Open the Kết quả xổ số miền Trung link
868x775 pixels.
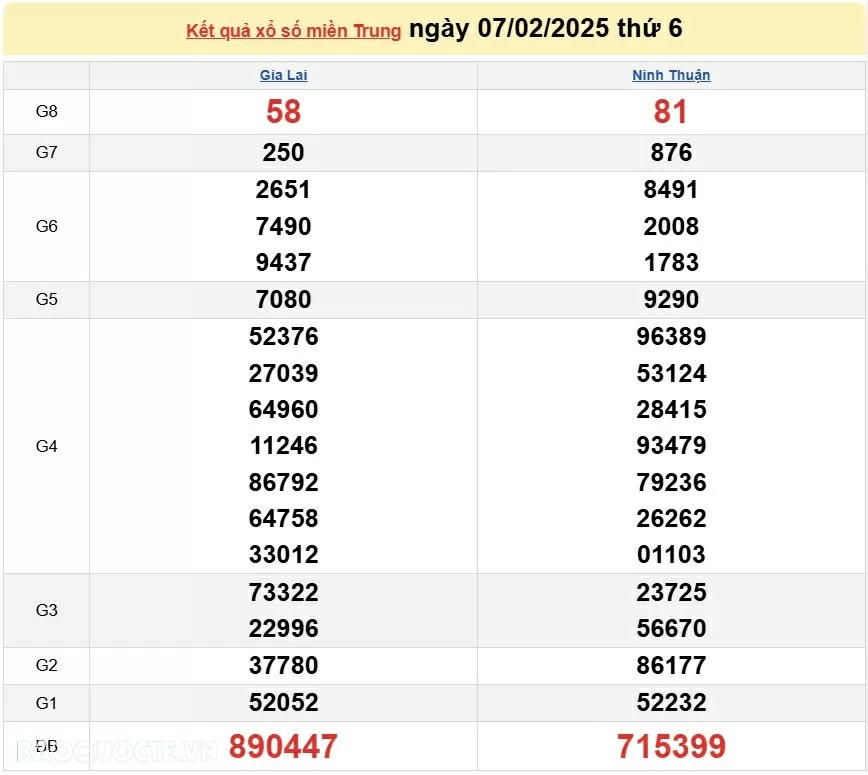[x=293, y=30]
